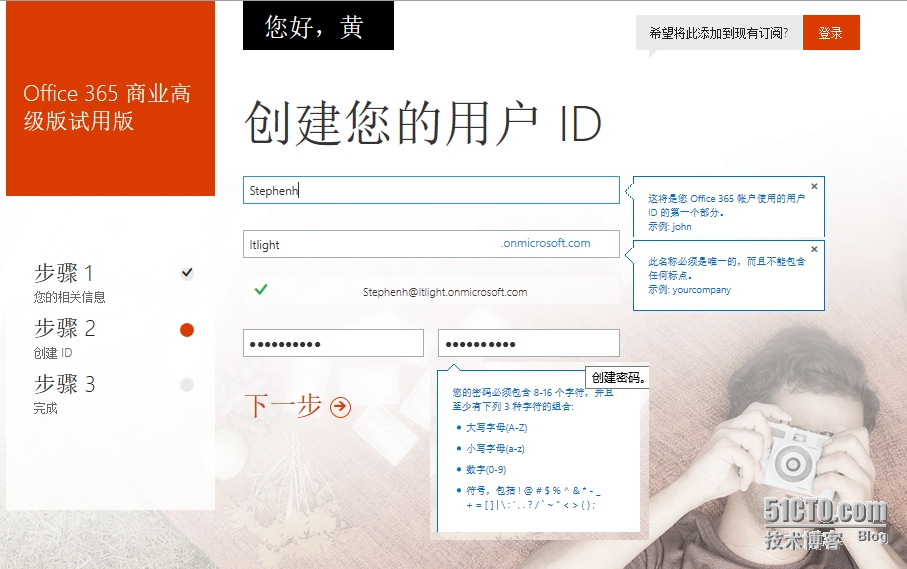Viewport: 907px width, 569px height.
Task: Go to next step via 下一步
Action: click(x=284, y=405)
